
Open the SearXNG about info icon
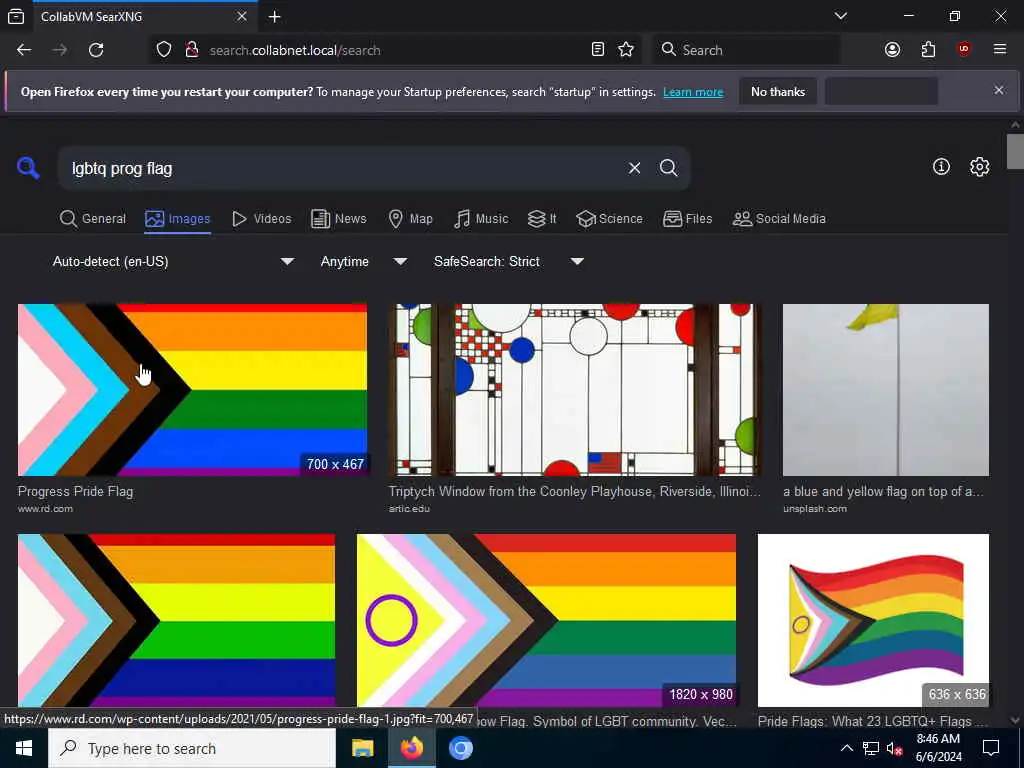pos(941,167)
